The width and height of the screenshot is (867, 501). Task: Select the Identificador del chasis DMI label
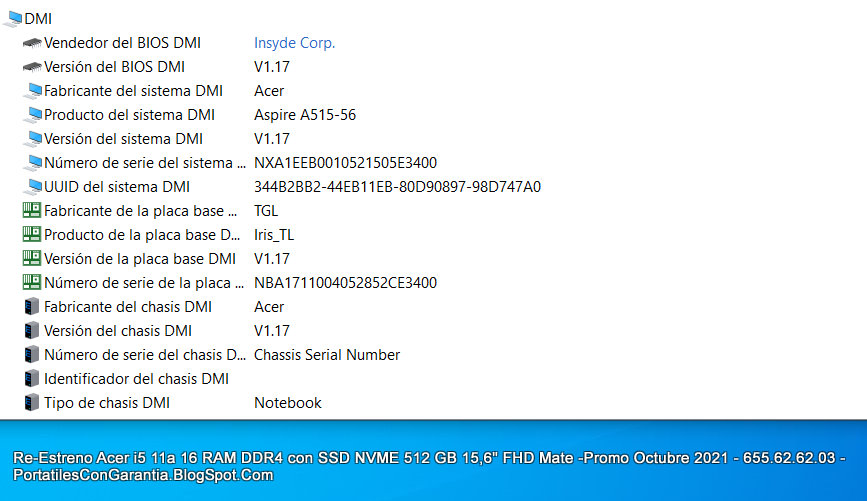(136, 379)
